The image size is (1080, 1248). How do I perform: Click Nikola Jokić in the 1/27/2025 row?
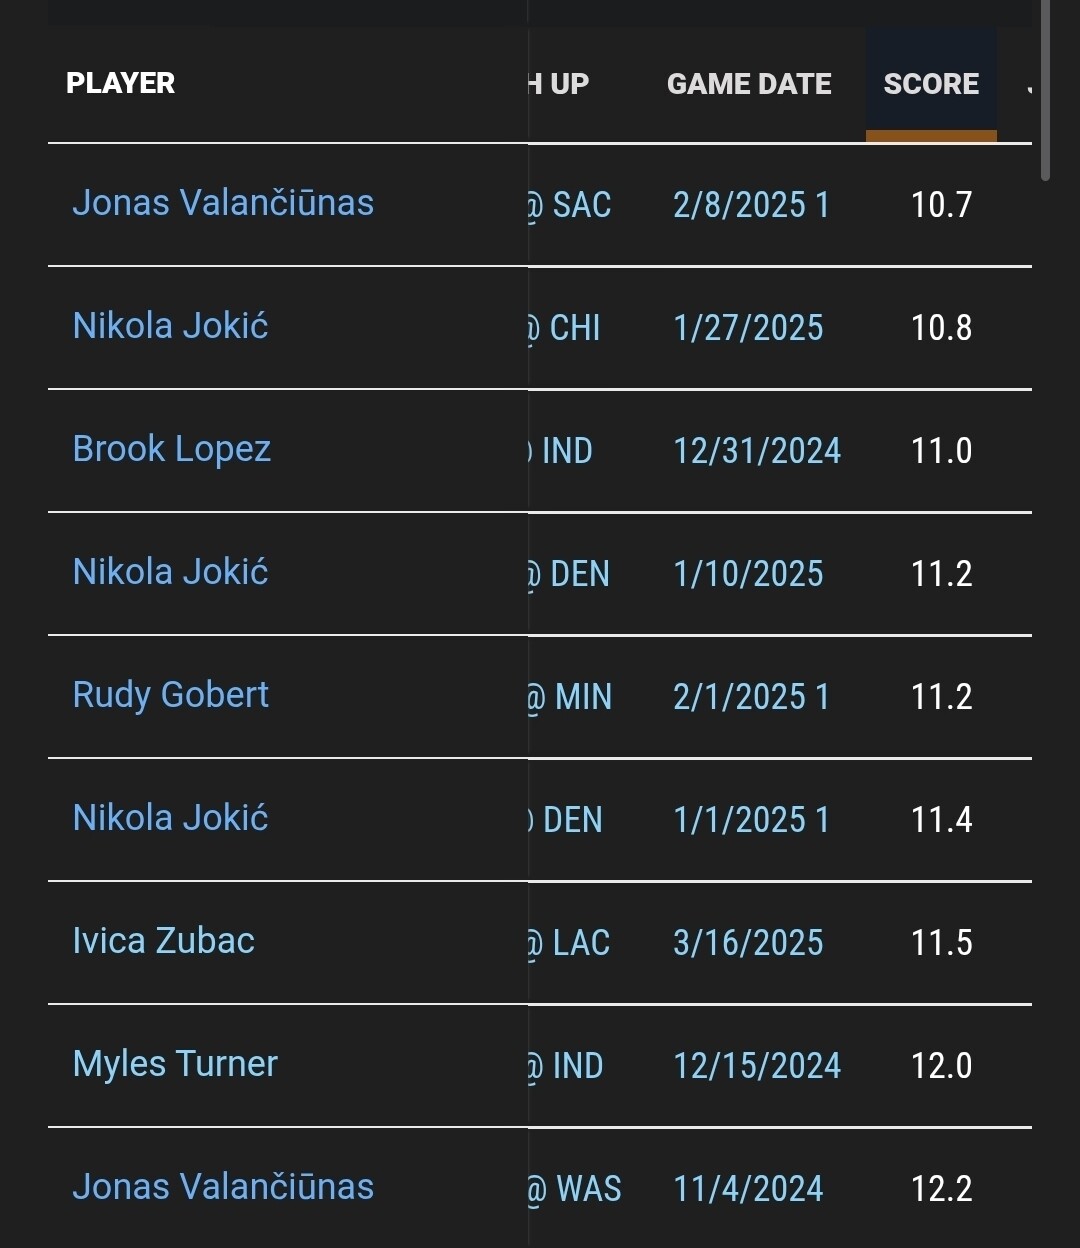[171, 326]
